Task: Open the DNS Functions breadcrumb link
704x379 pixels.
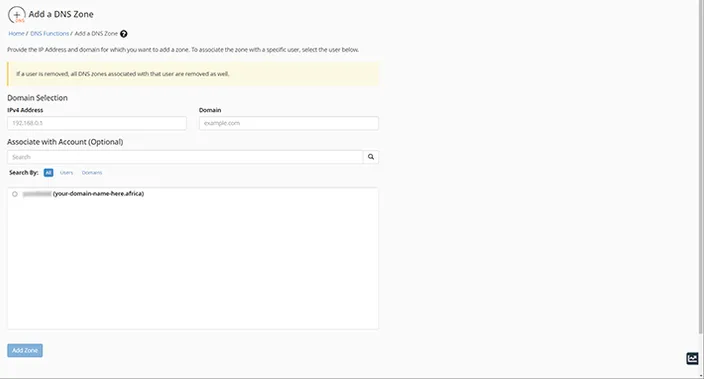Action: (x=49, y=34)
